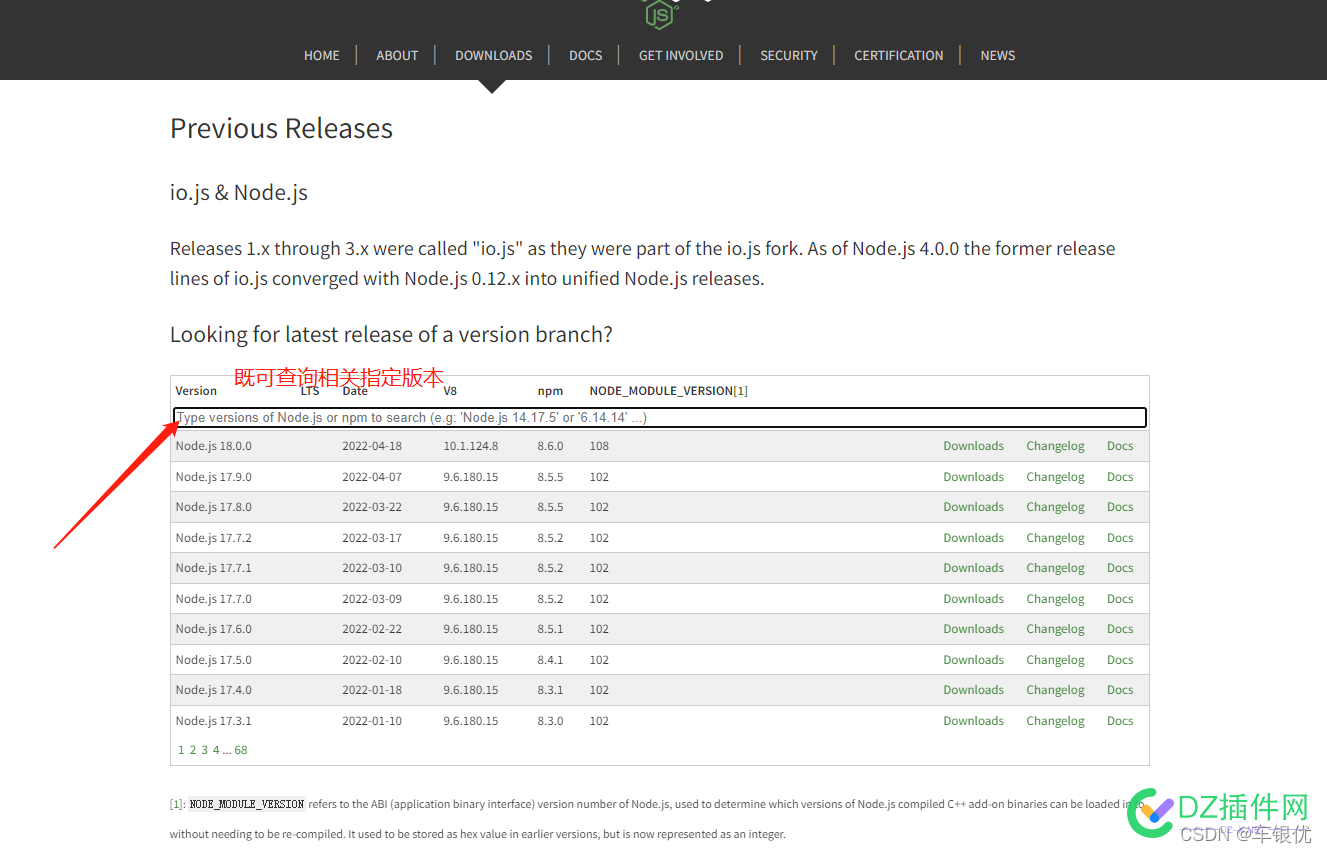Open Downloads for Node.js 17.4.0

coord(974,690)
